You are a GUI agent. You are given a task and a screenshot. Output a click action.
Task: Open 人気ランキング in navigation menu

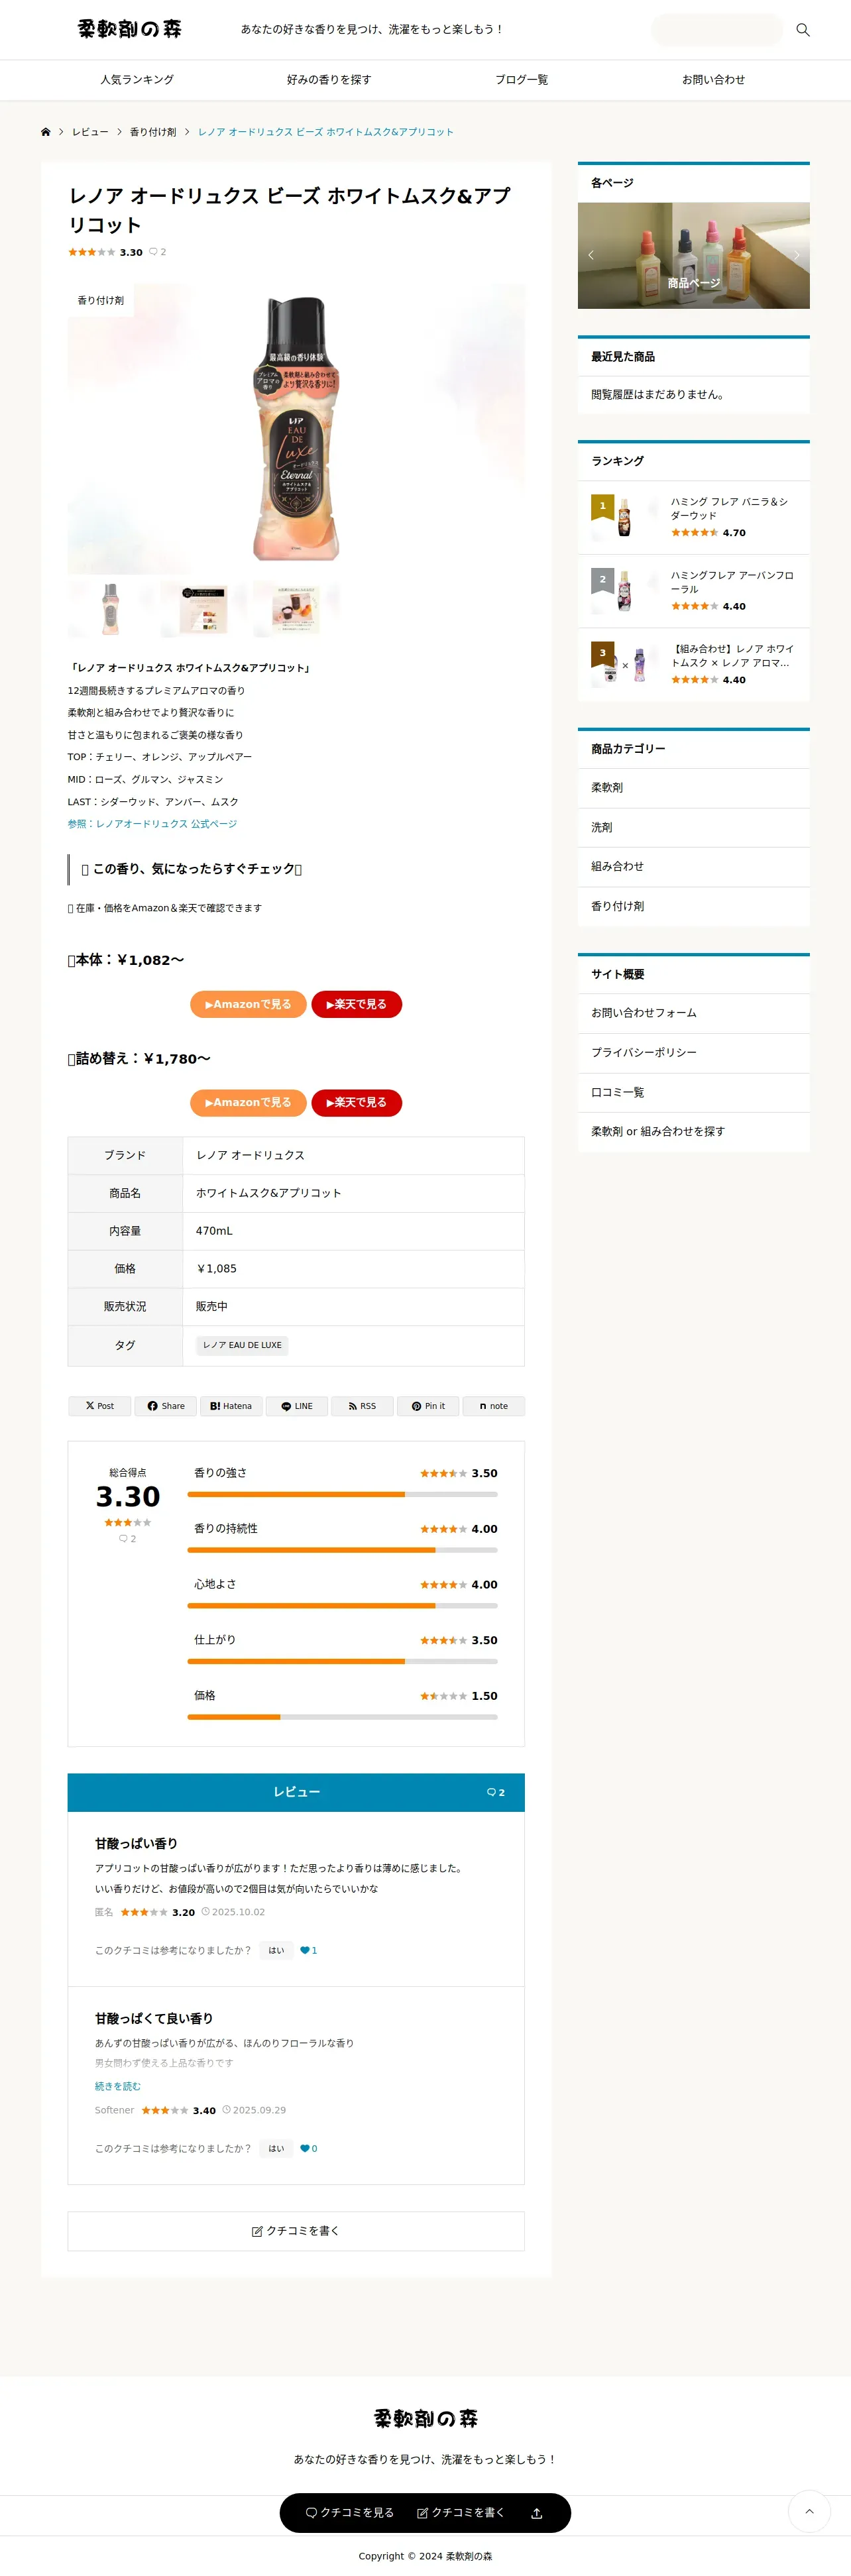[137, 80]
